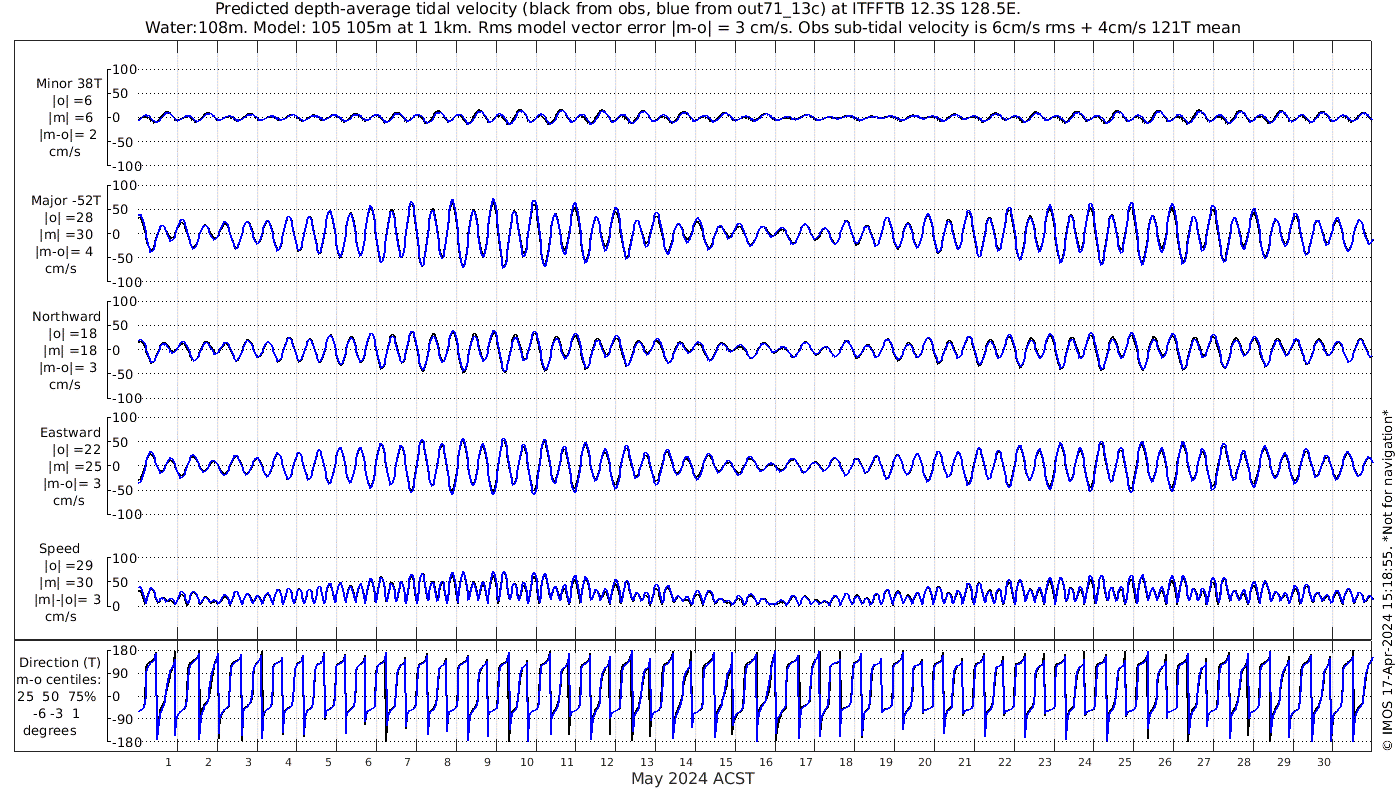Click the 180 tick on Direction axis

click(x=123, y=651)
